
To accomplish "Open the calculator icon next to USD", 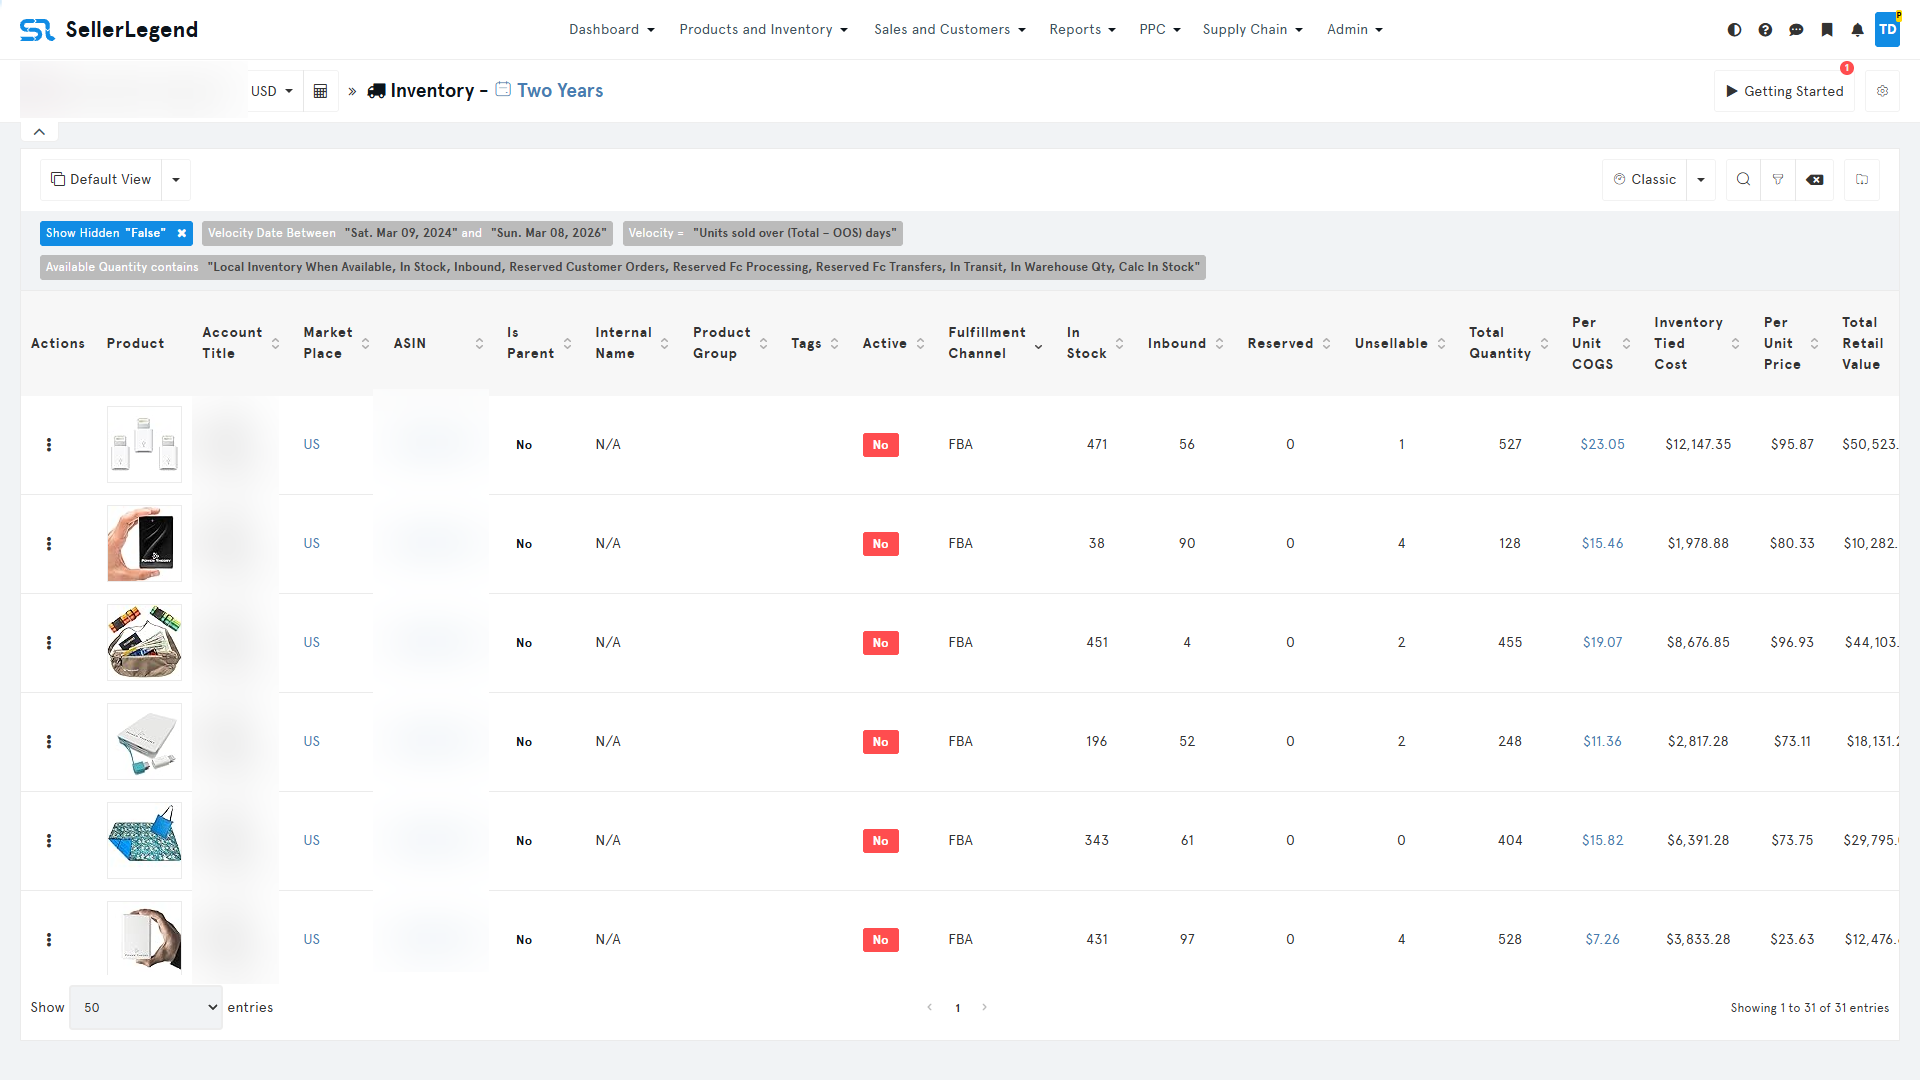I will (320, 90).
